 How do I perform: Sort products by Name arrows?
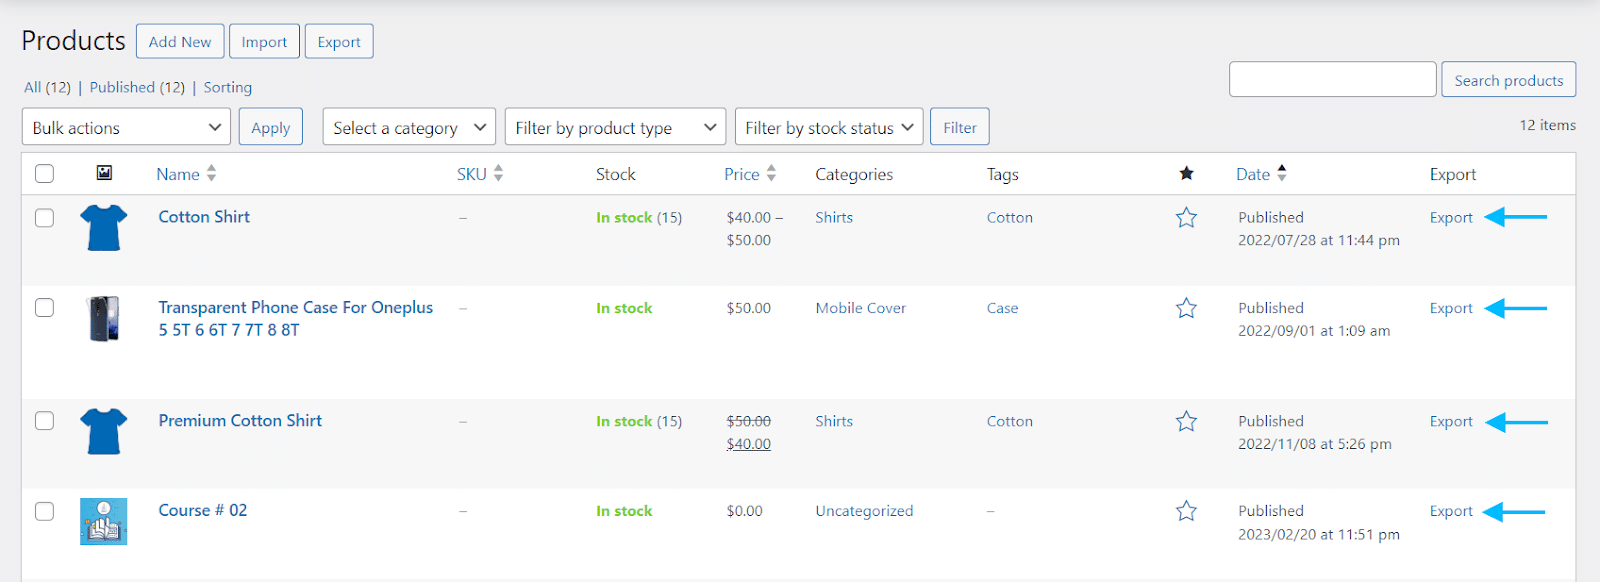click(211, 174)
